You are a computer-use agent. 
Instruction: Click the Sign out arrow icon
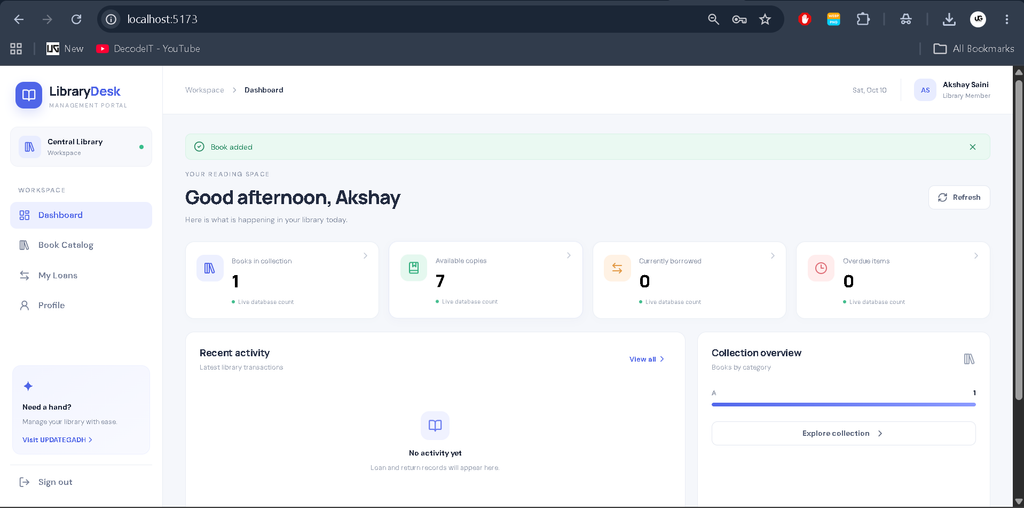24,482
